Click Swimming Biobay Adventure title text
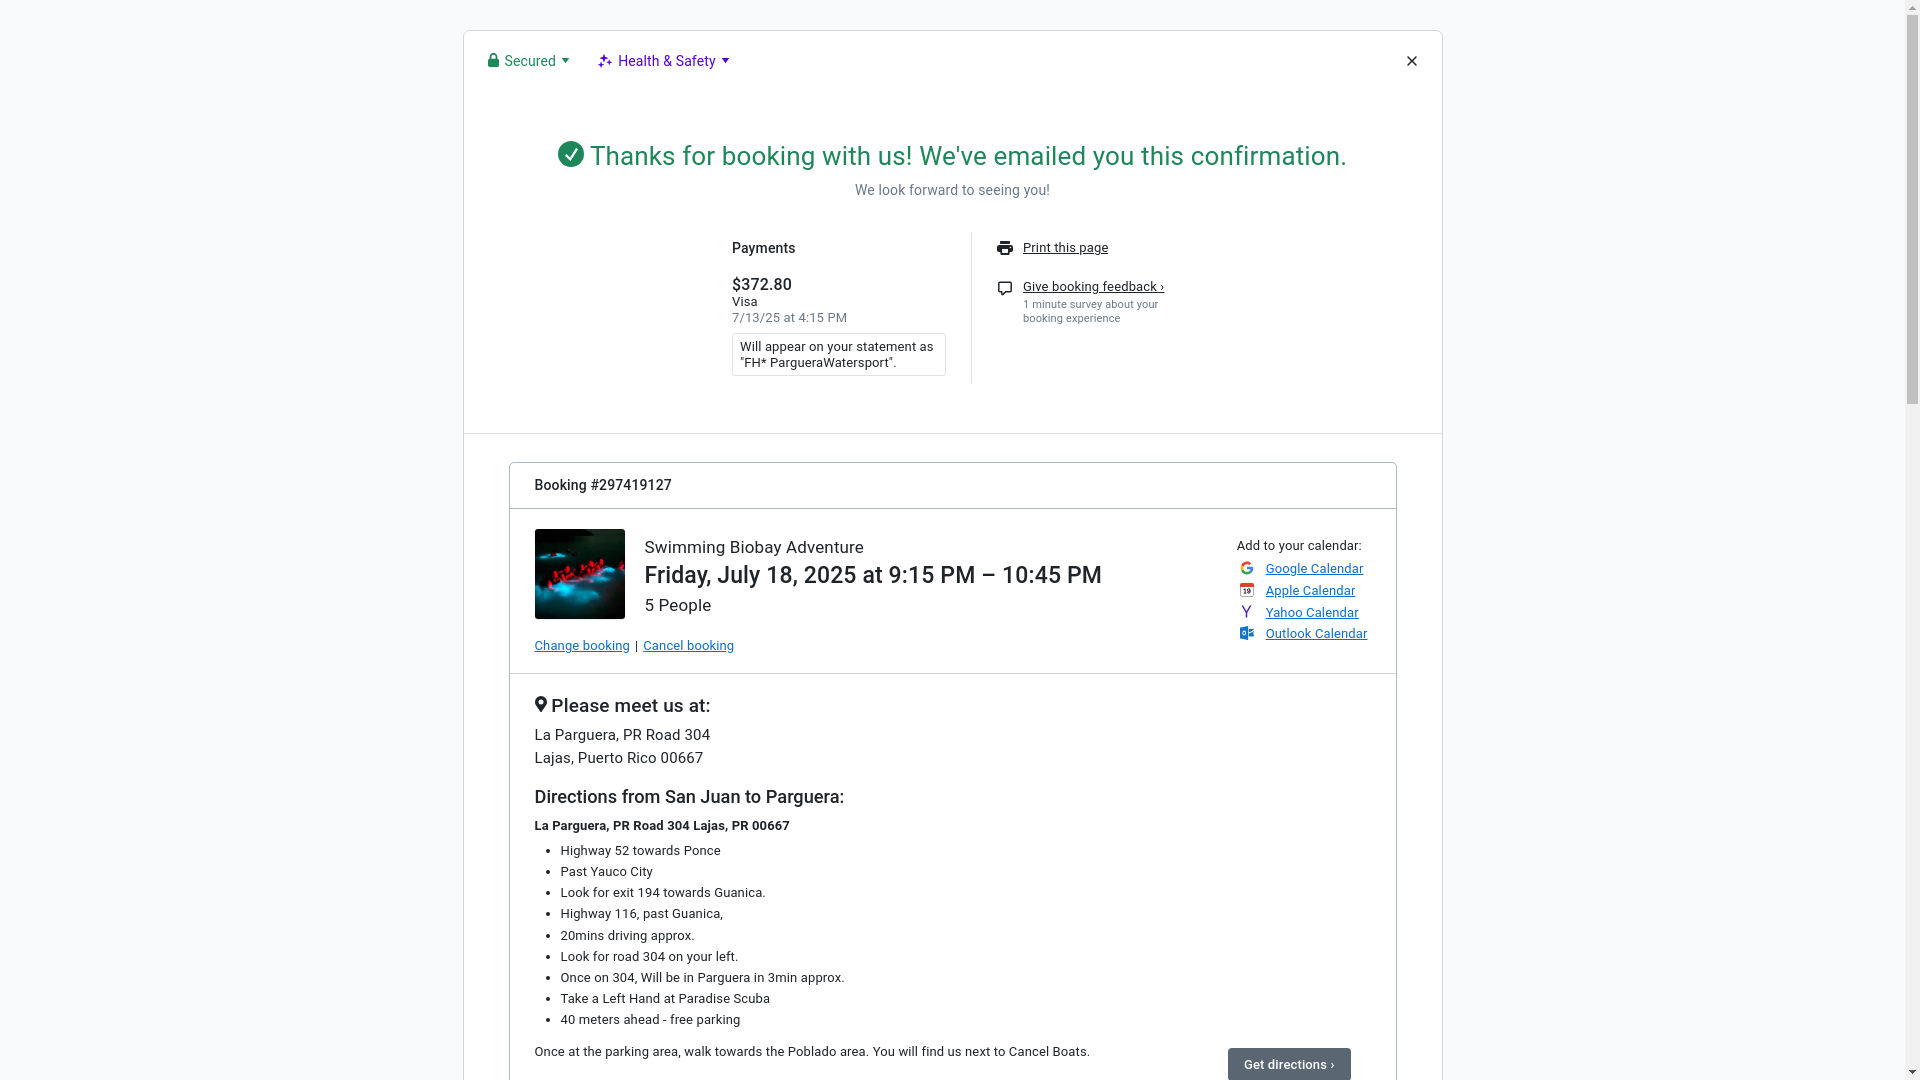 [754, 547]
